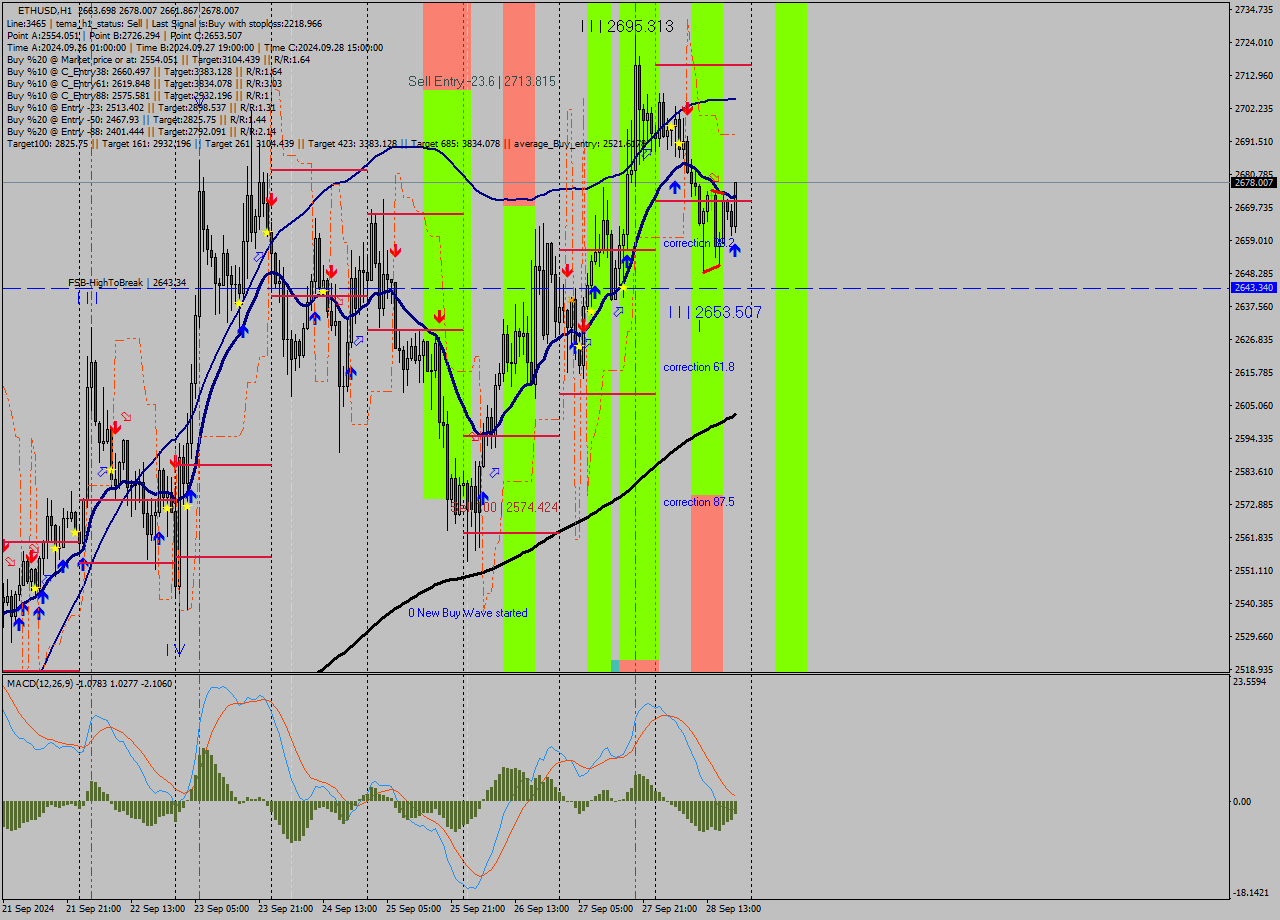Click the blue 2643.340 price axis tag
This screenshot has width=1280, height=920.
point(1254,287)
